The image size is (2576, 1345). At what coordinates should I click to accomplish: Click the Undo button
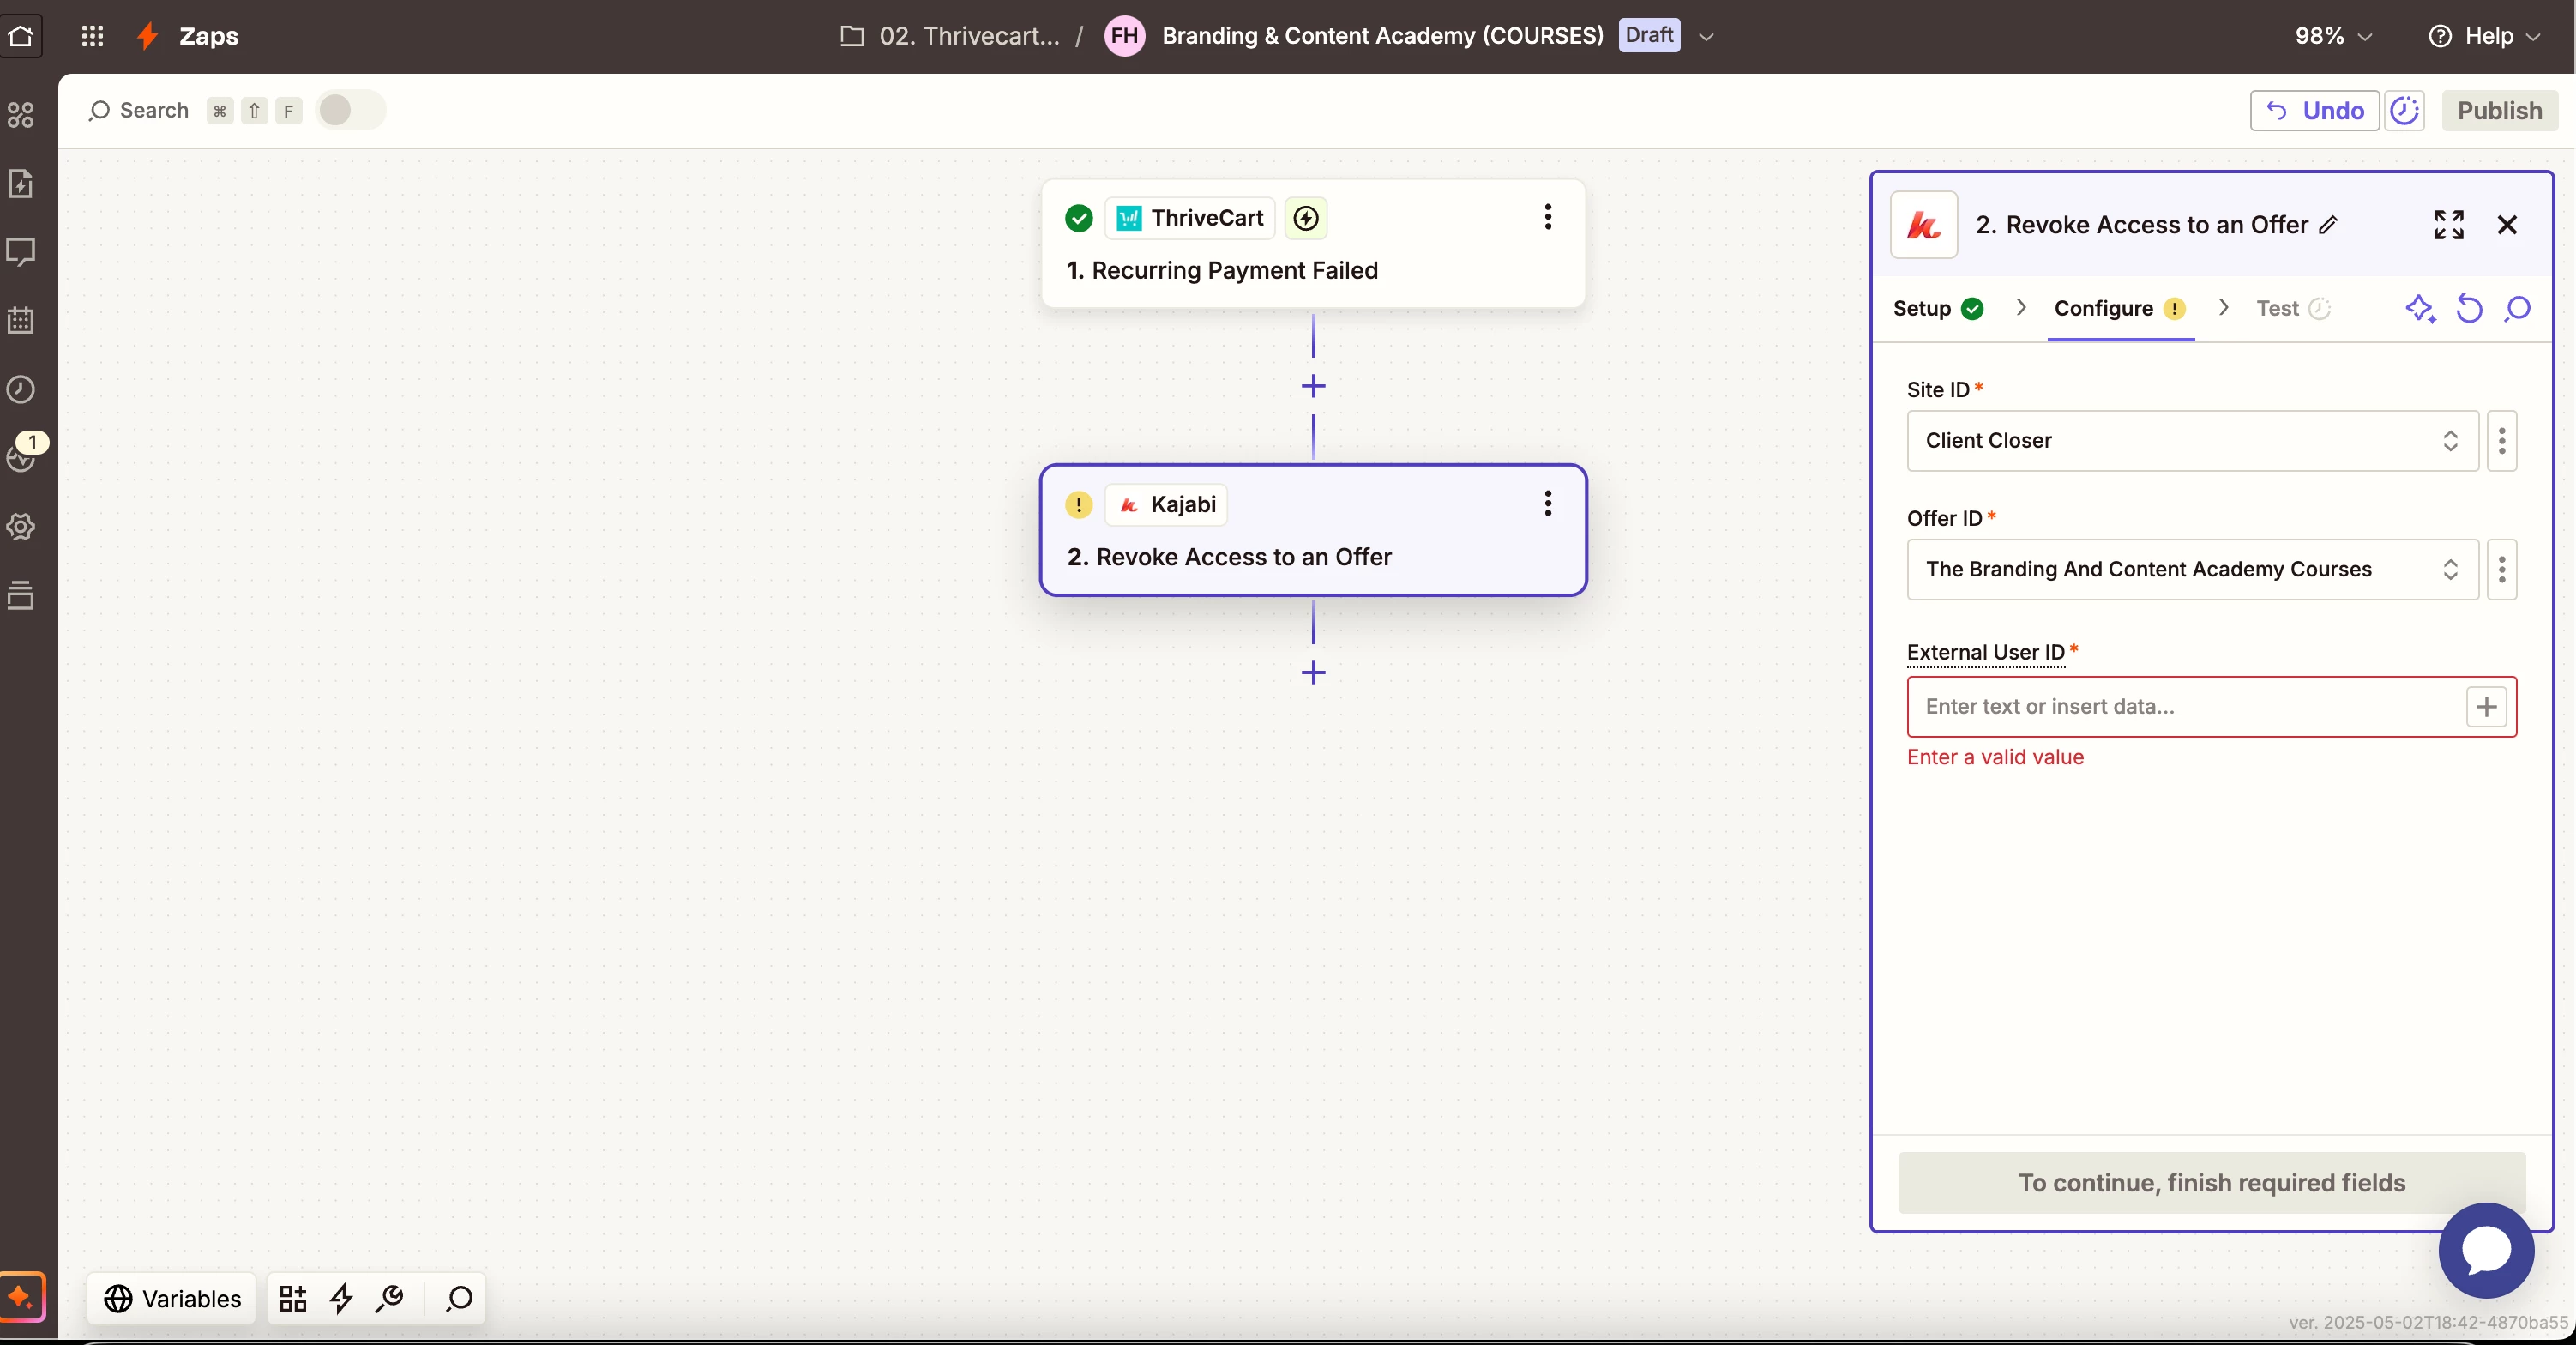click(2314, 110)
